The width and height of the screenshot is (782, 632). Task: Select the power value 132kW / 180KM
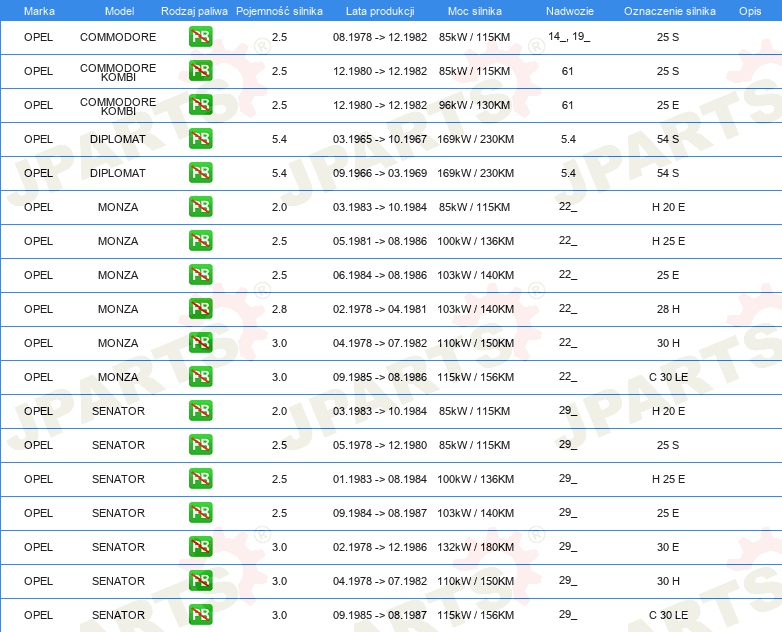tap(475, 547)
